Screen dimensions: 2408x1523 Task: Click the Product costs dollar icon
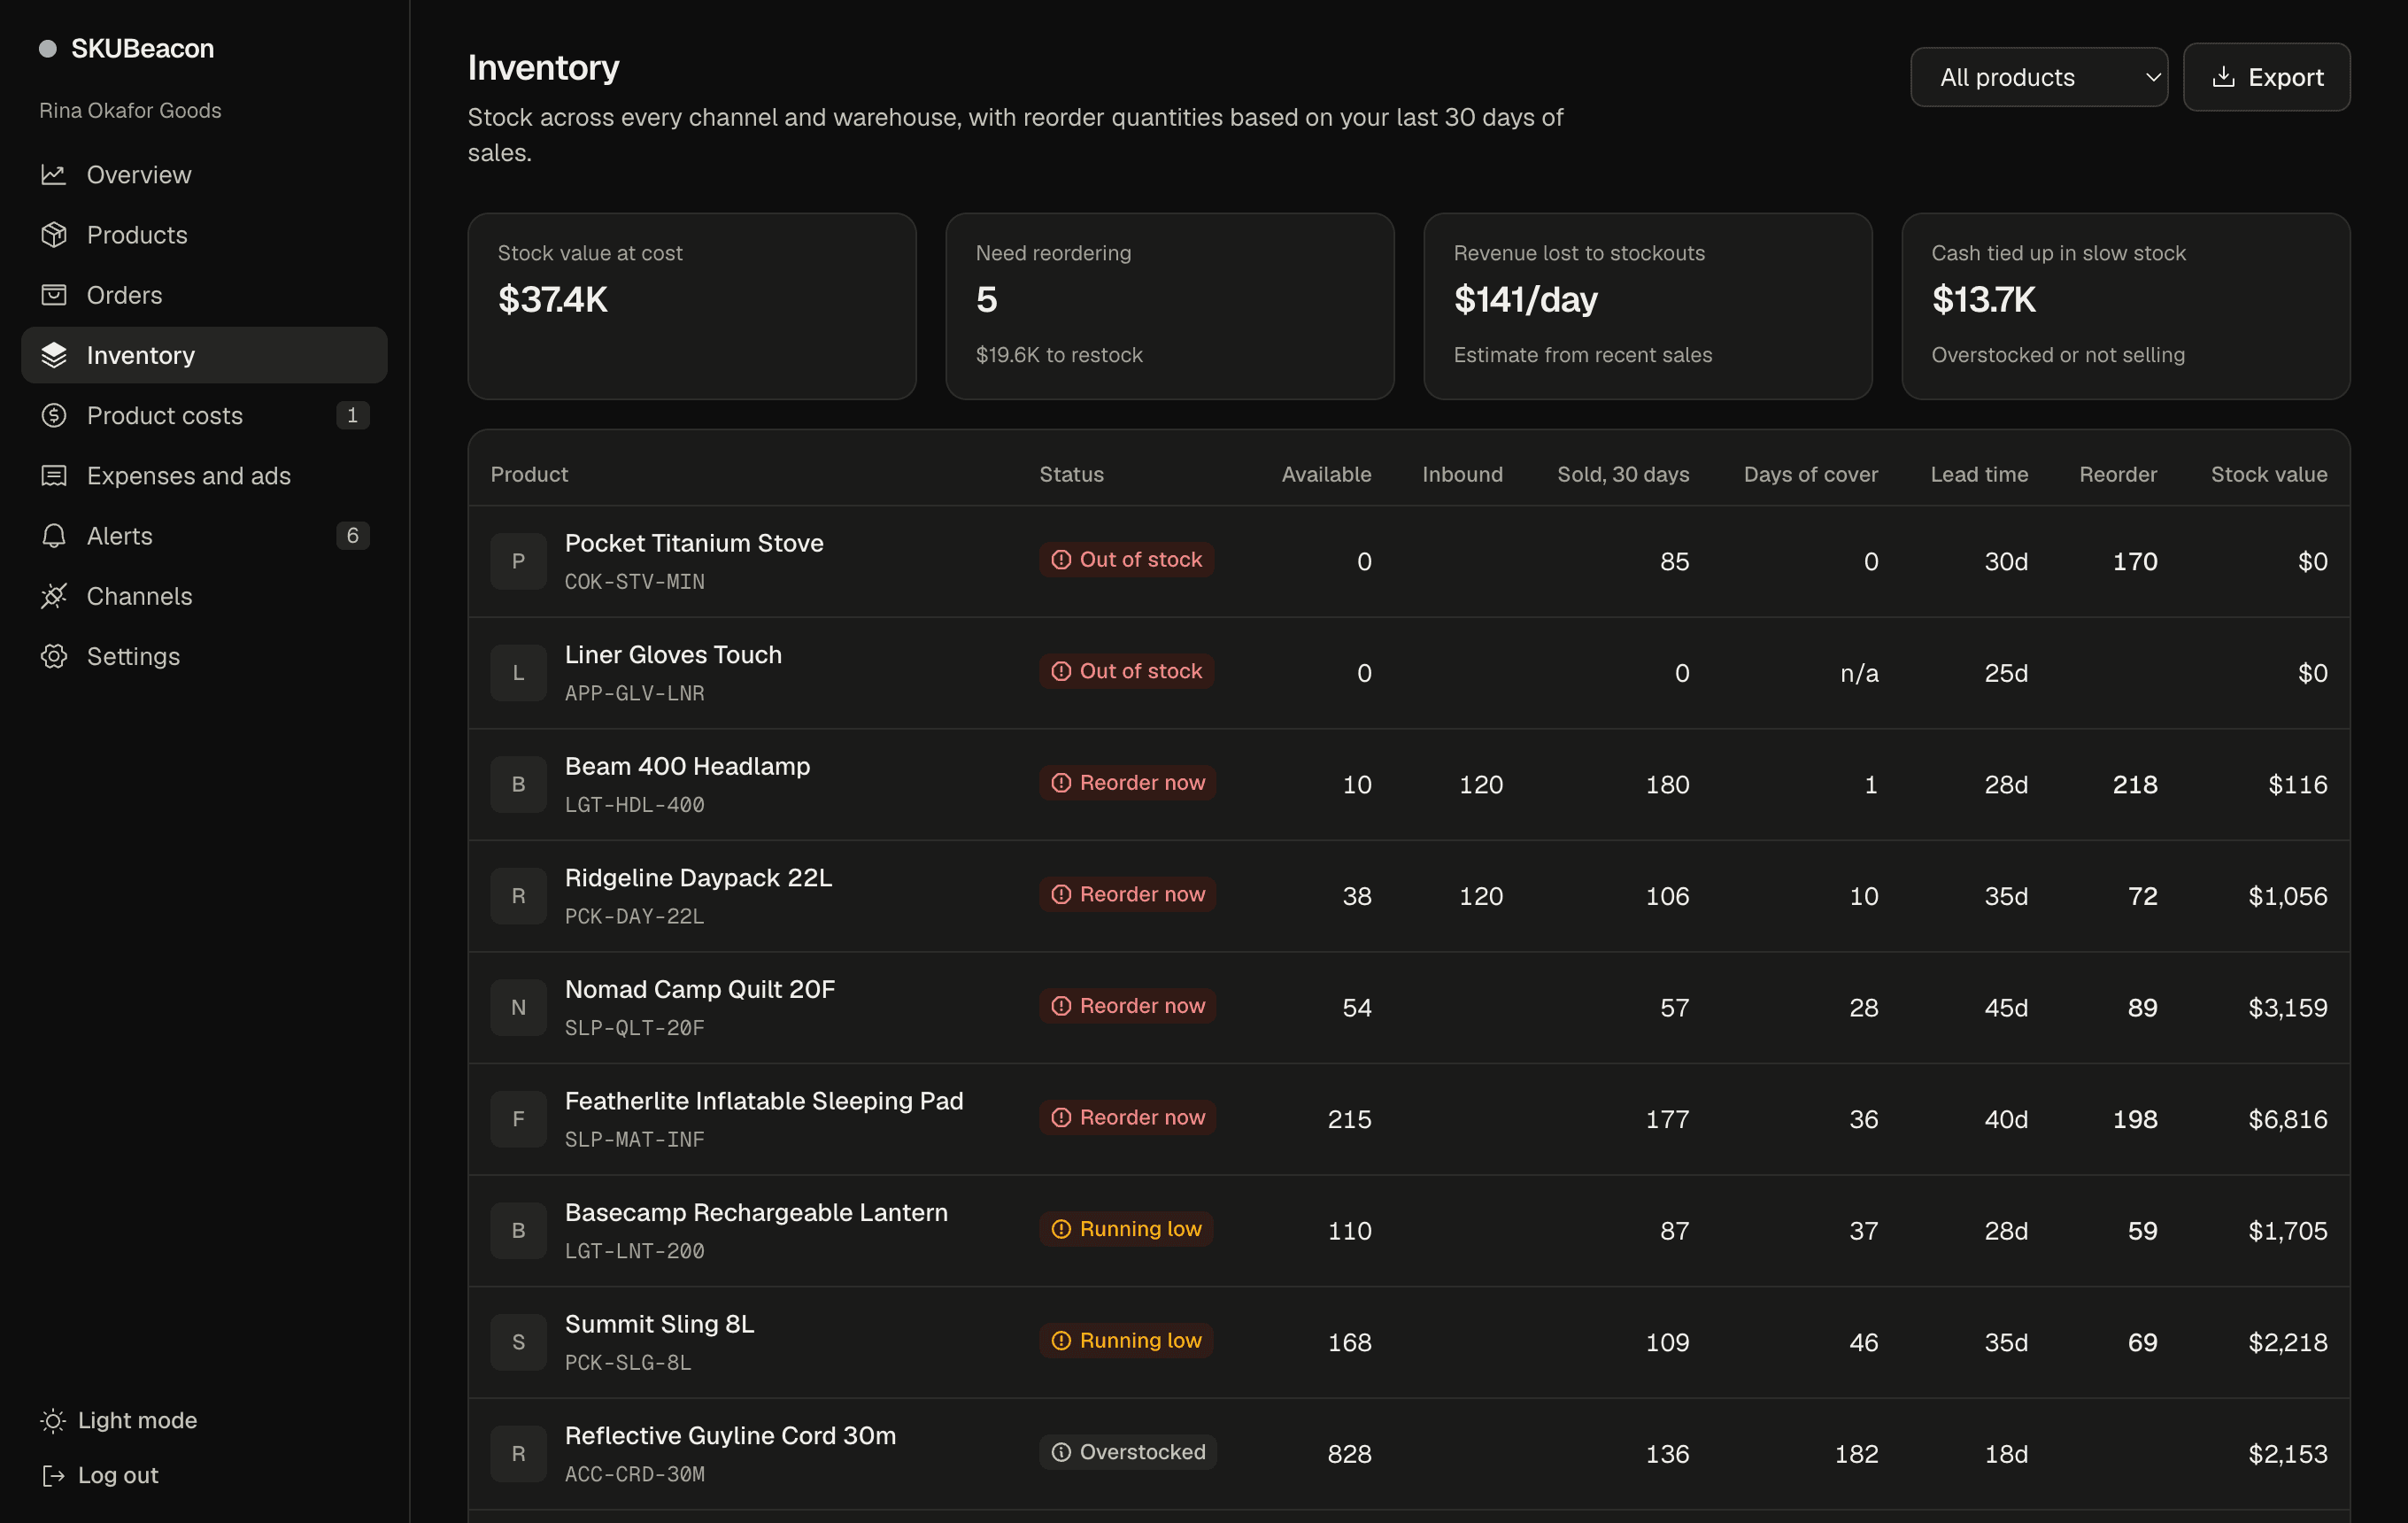[x=54, y=415]
